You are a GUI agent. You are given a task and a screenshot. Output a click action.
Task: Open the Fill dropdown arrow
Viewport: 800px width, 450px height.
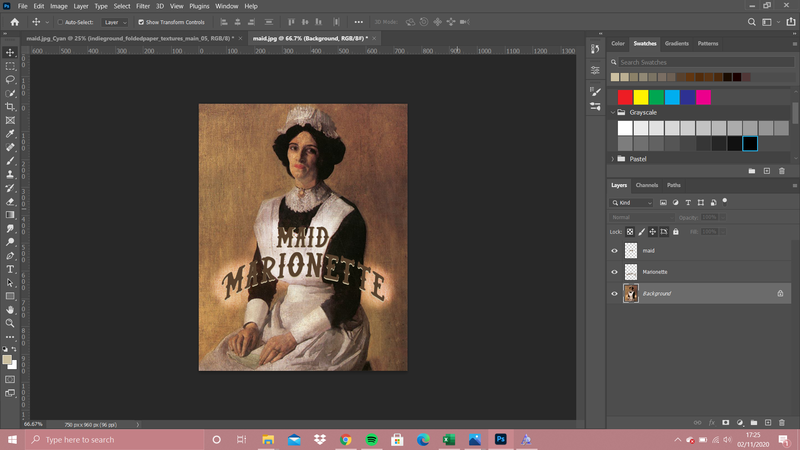pos(723,232)
